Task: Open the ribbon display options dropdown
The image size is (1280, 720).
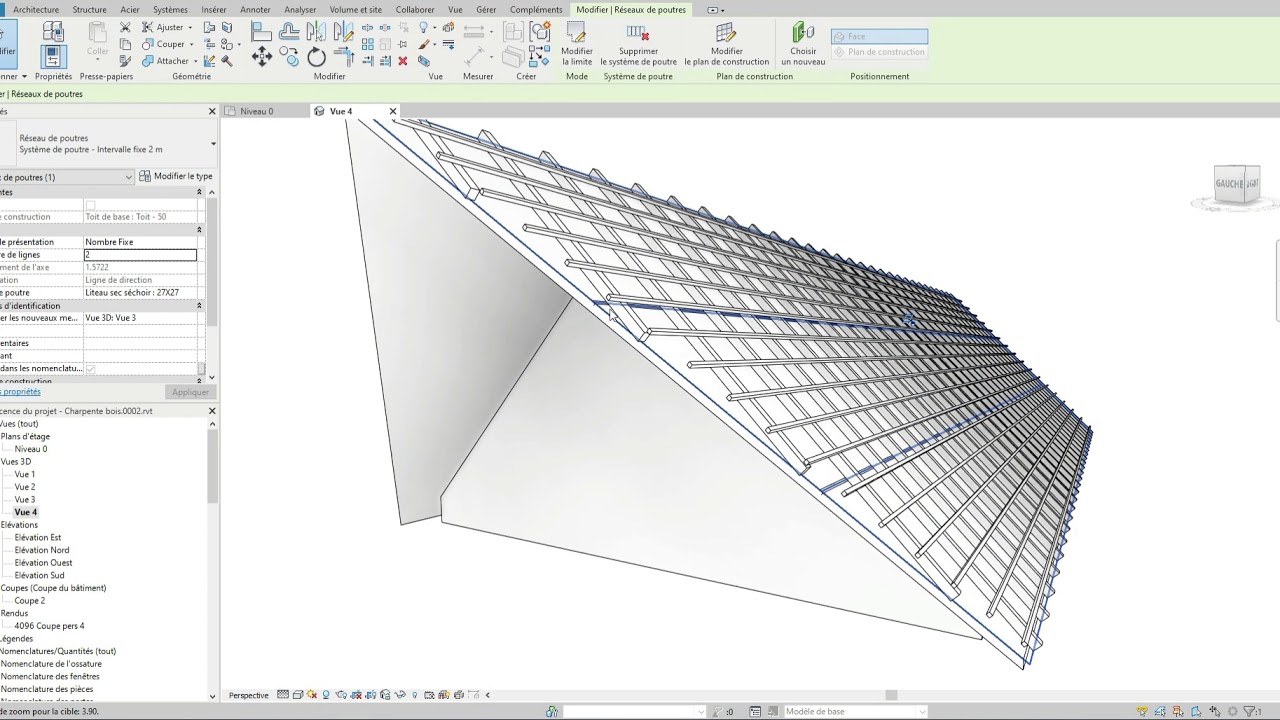Action: (716, 10)
